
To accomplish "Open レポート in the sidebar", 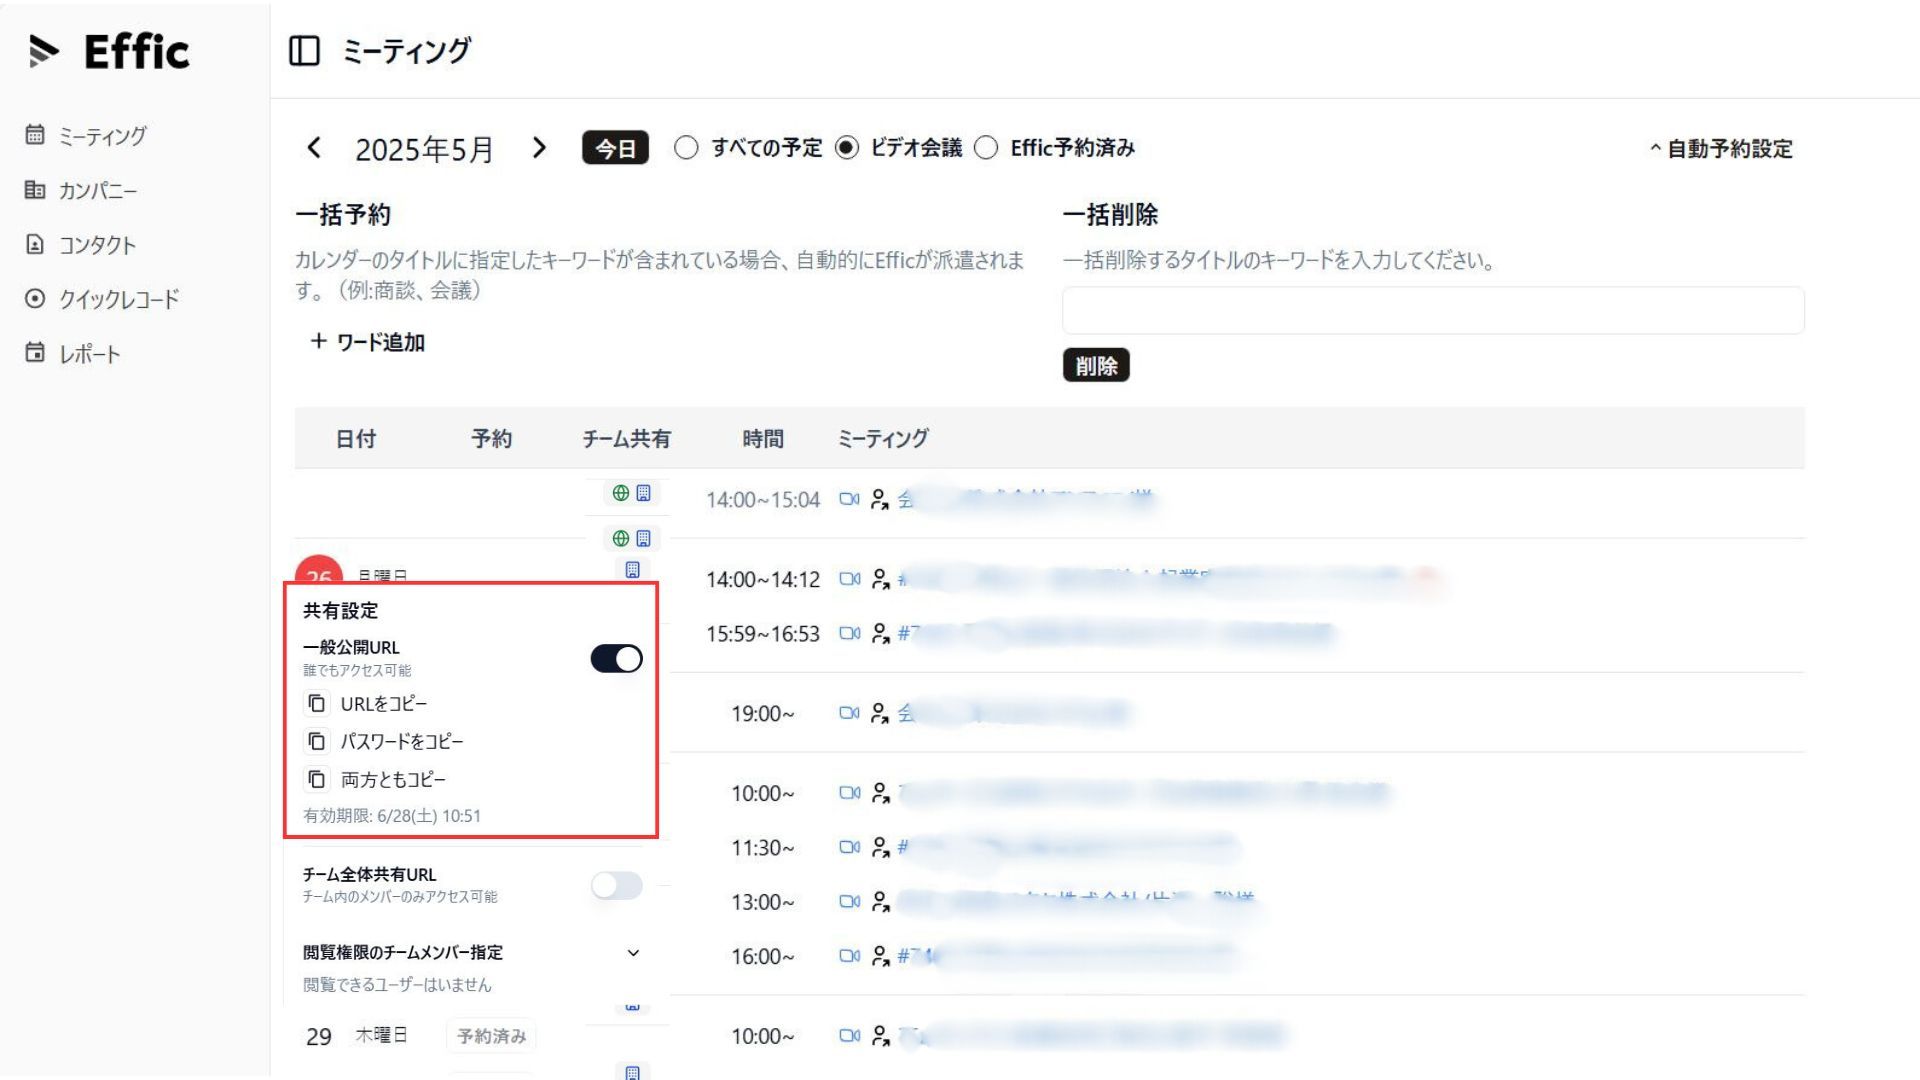I will point(74,353).
